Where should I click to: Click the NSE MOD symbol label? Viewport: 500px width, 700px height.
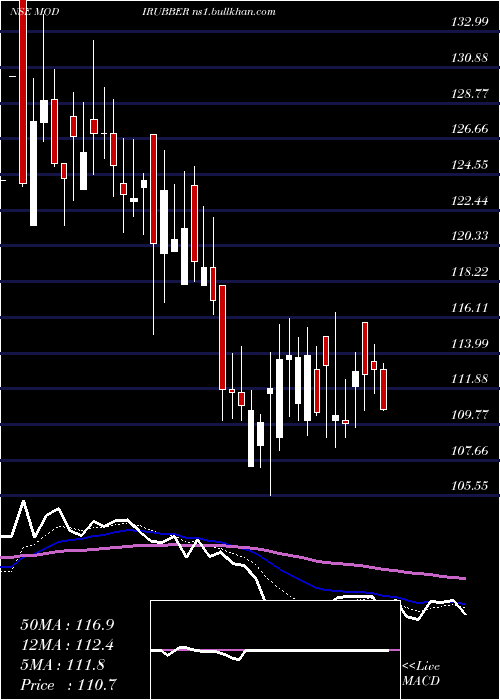[x=34, y=12]
